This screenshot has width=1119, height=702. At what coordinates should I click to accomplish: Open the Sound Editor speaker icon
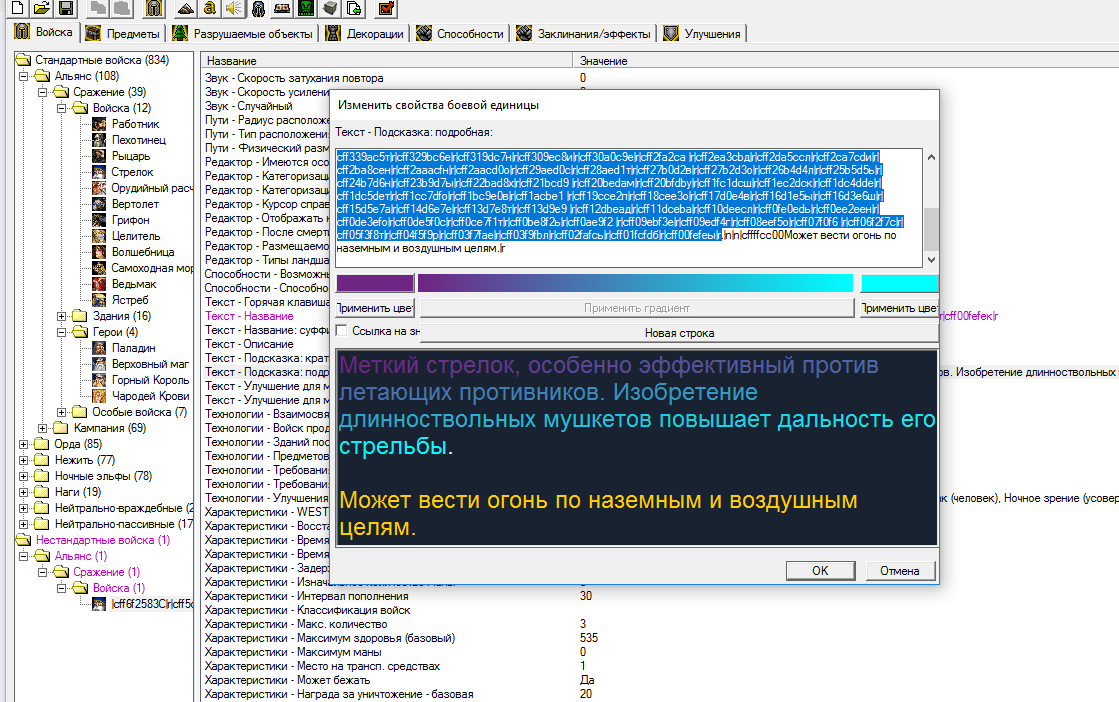[x=234, y=9]
